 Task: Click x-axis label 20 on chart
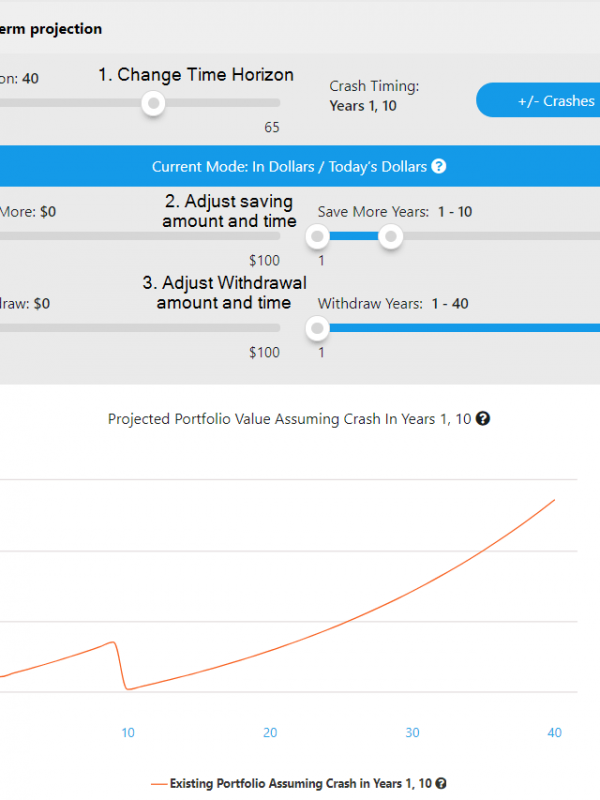pyautogui.click(x=270, y=733)
